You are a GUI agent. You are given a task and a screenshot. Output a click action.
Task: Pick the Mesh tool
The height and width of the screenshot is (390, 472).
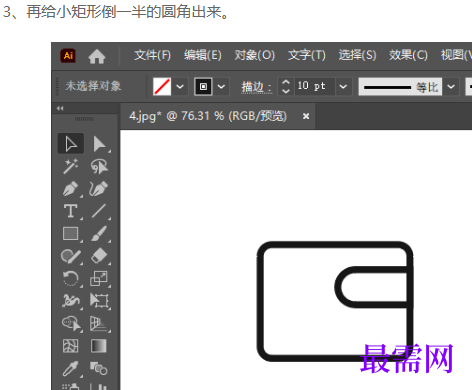coord(71,346)
